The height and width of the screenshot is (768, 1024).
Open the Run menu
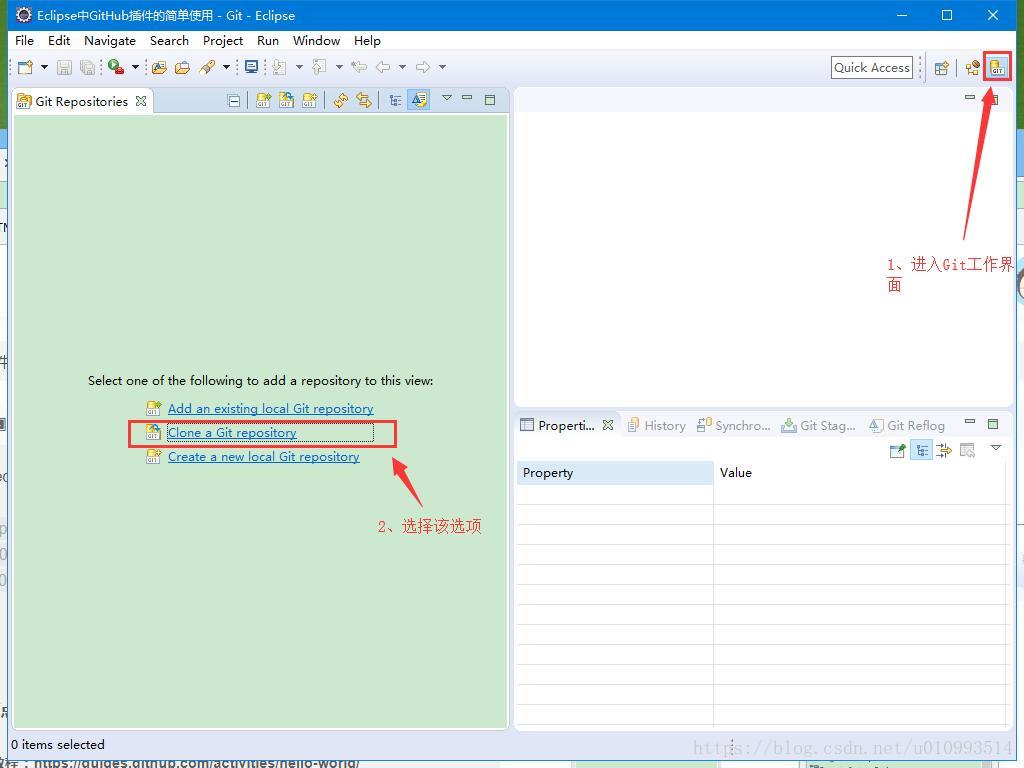(268, 40)
